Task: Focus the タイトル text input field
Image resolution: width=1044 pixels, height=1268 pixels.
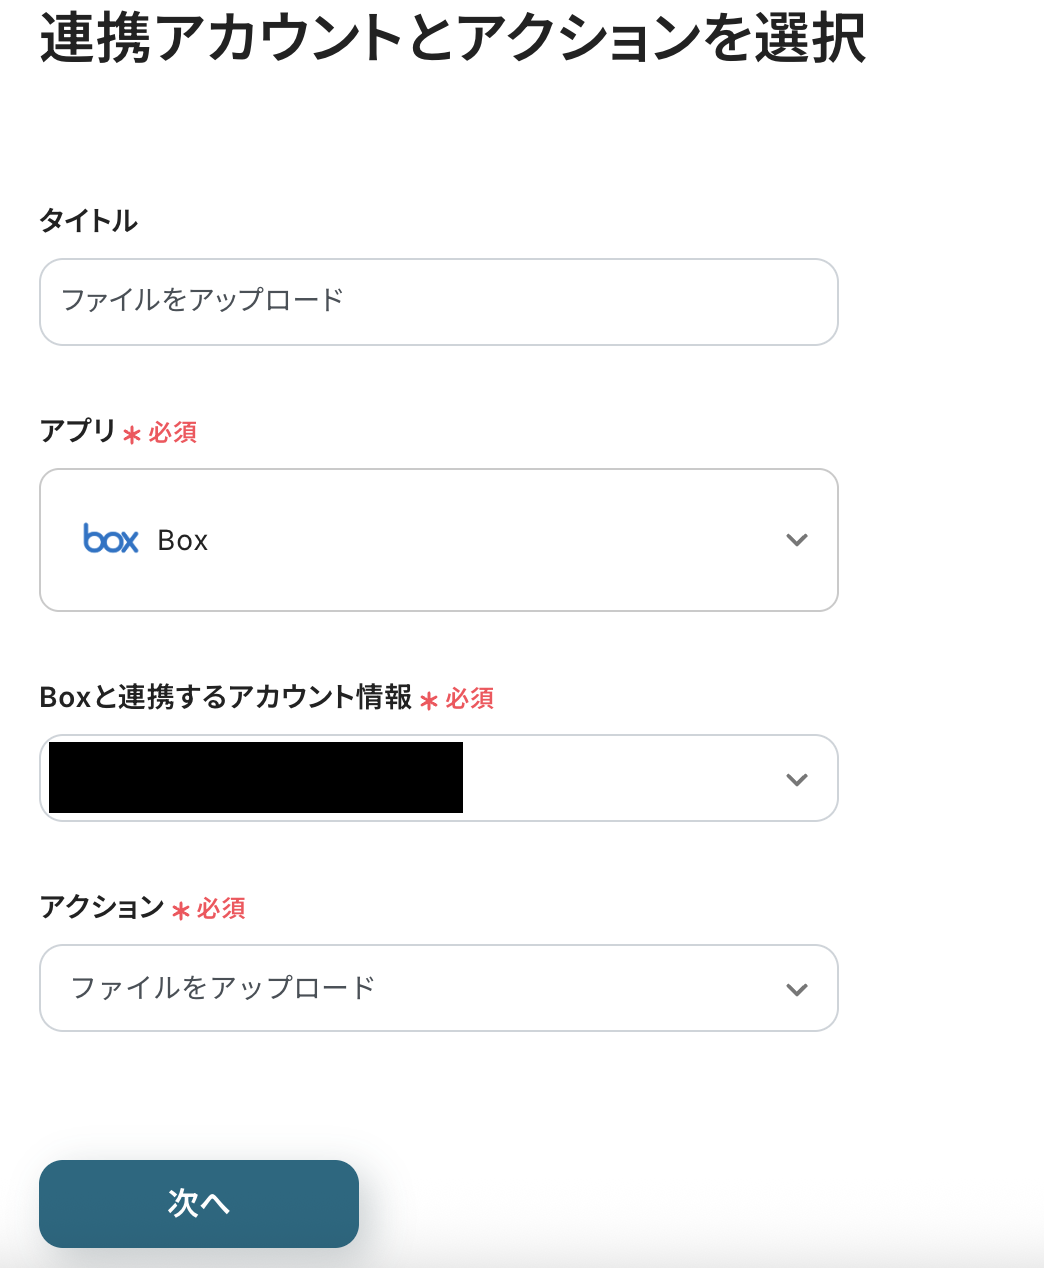Action: tap(438, 302)
